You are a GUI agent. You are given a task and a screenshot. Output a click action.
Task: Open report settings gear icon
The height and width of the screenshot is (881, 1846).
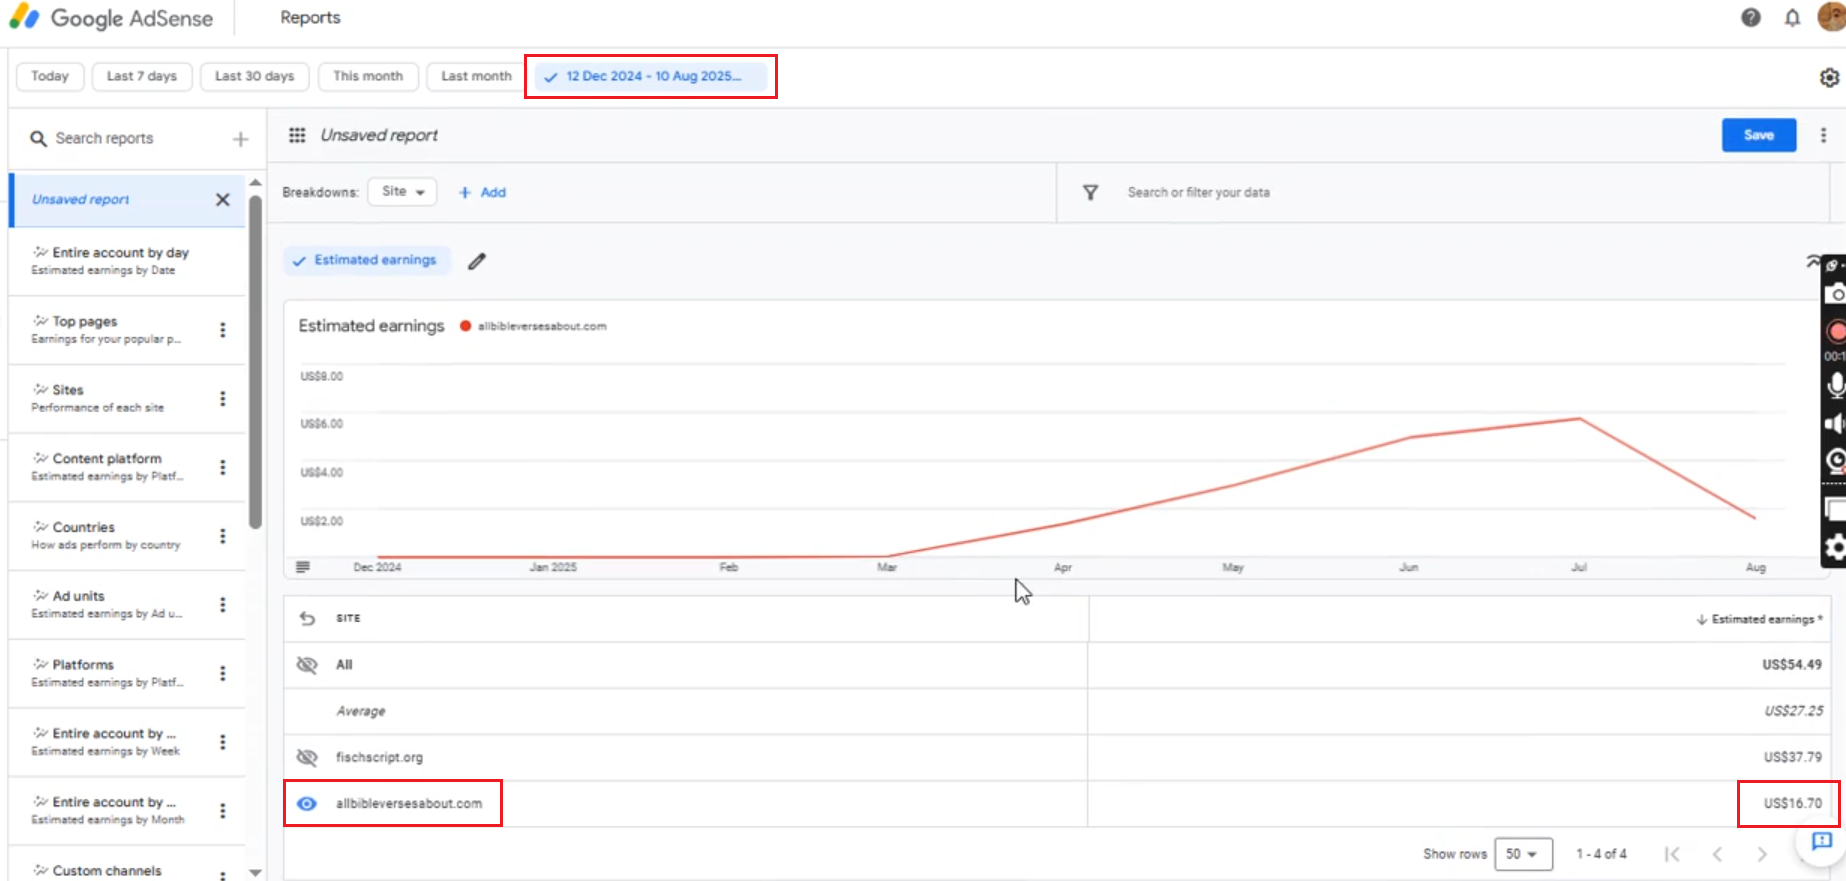click(1829, 78)
